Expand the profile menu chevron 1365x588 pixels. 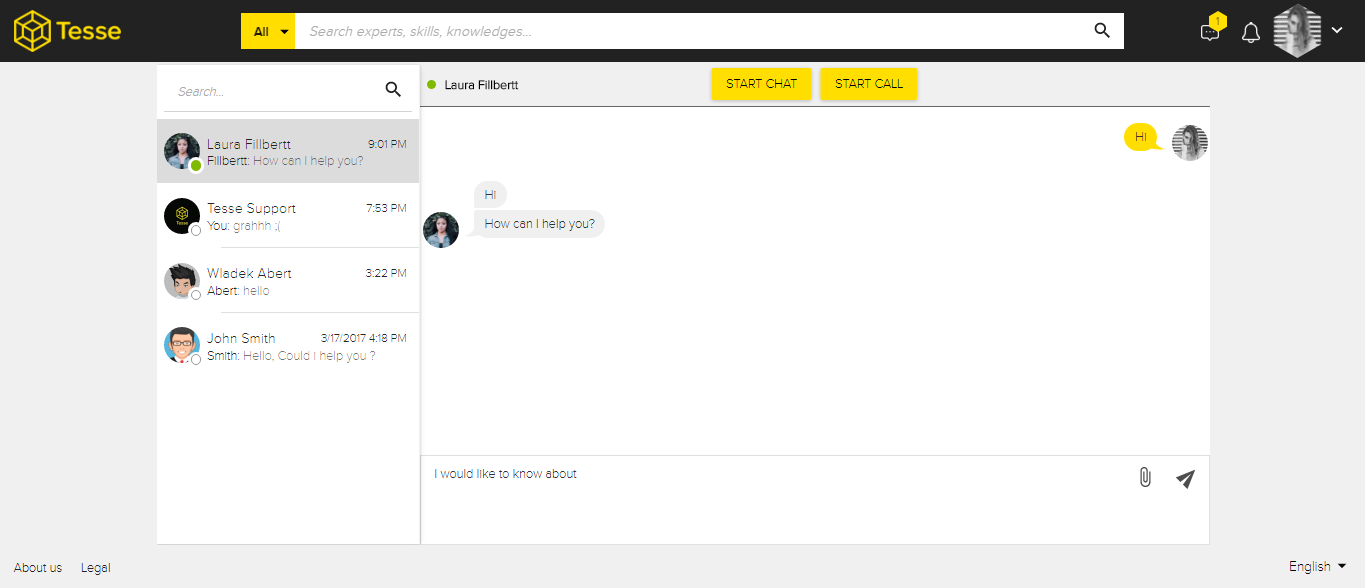(x=1337, y=31)
